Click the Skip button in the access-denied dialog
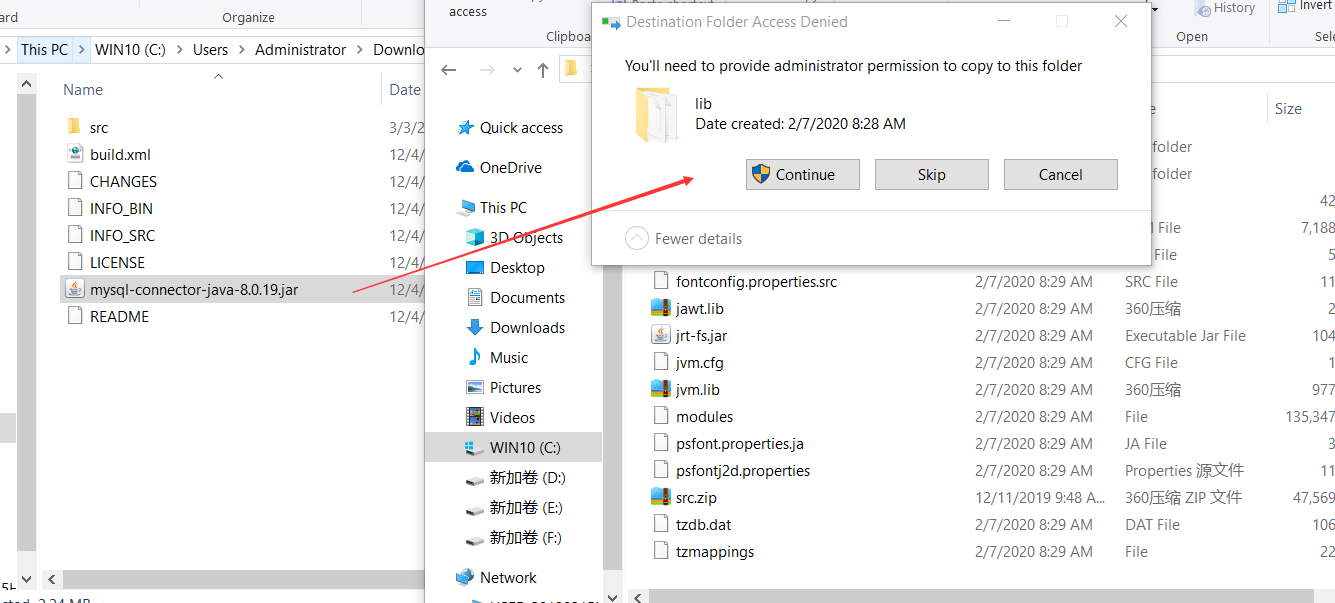The image size is (1335, 603). (931, 174)
